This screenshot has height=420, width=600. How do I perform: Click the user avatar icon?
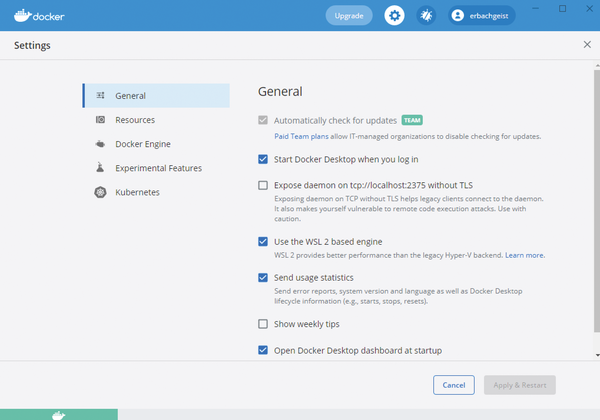click(x=458, y=16)
